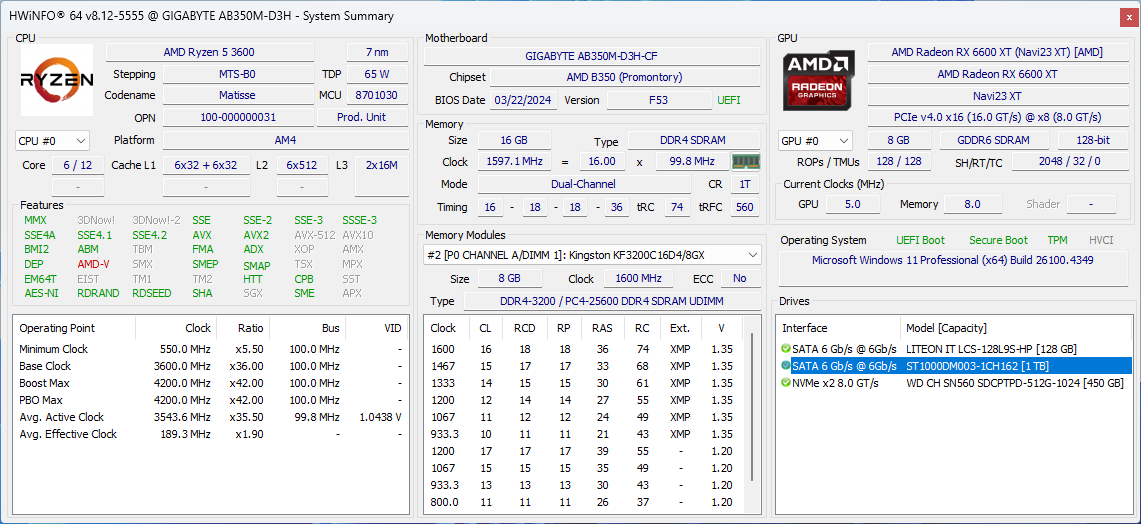The image size is (1141, 524).
Task: Click the AMD Radeon Graphics logo
Action: tap(819, 81)
